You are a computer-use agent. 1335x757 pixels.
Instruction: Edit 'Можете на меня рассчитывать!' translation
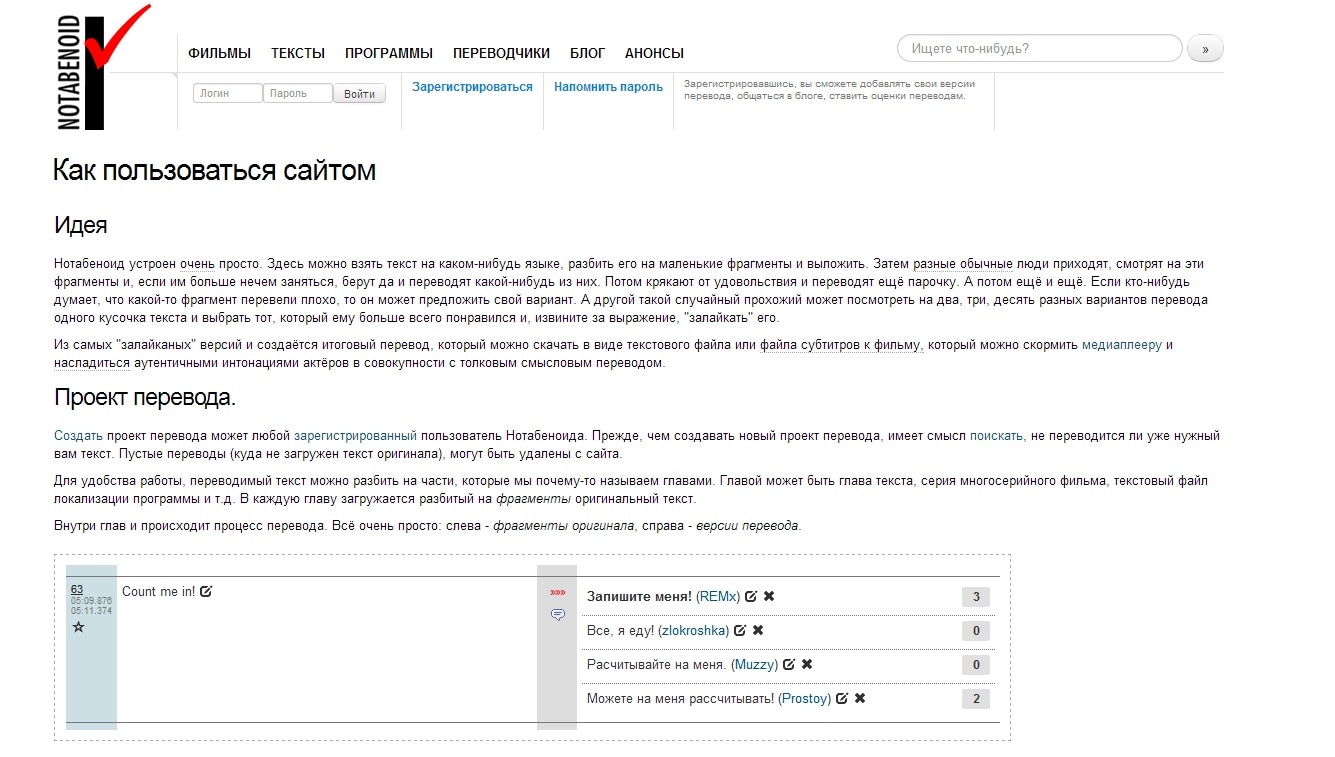click(842, 698)
